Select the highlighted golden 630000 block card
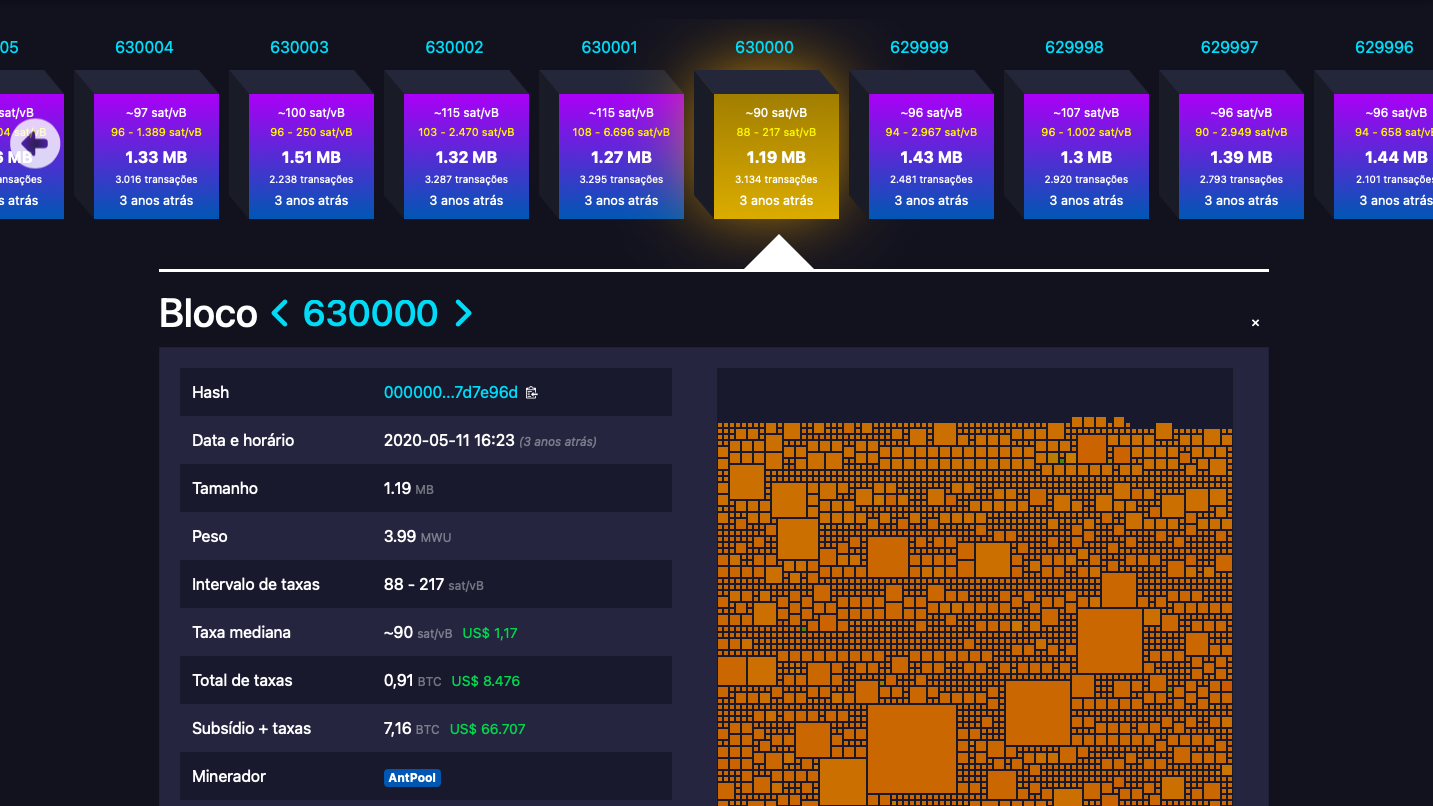1433x806 pixels. [776, 155]
